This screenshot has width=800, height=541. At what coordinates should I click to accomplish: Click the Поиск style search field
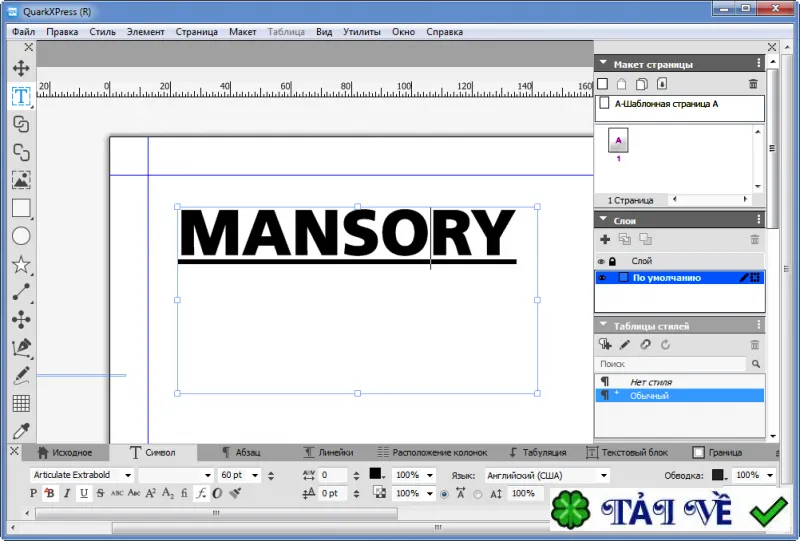670,364
